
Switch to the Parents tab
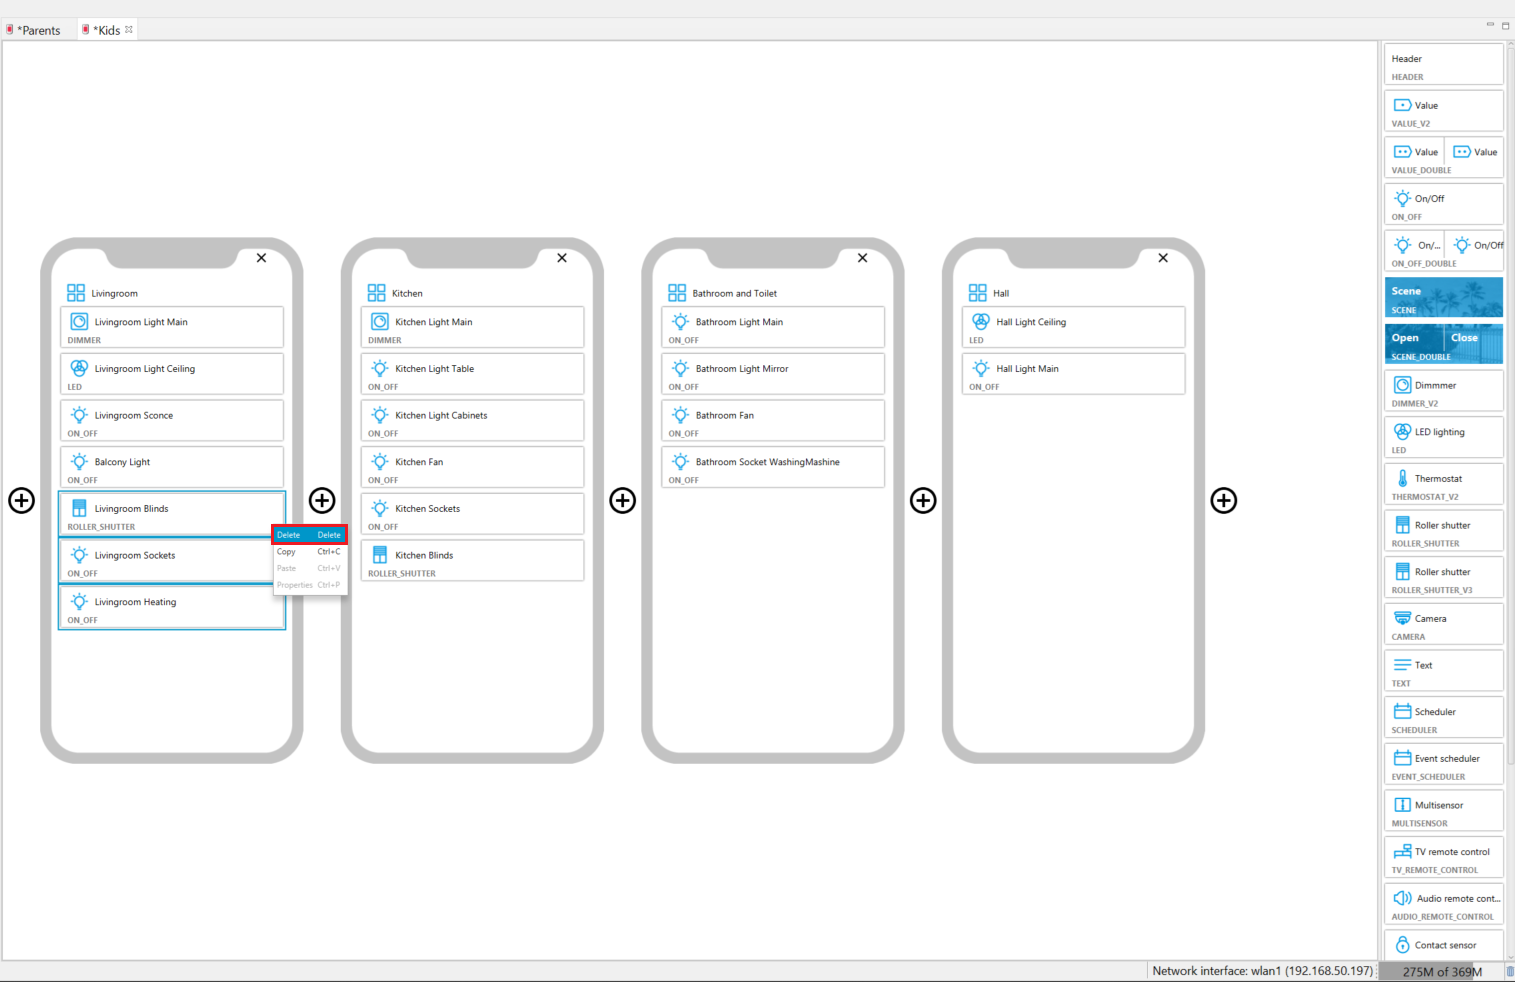(40, 30)
